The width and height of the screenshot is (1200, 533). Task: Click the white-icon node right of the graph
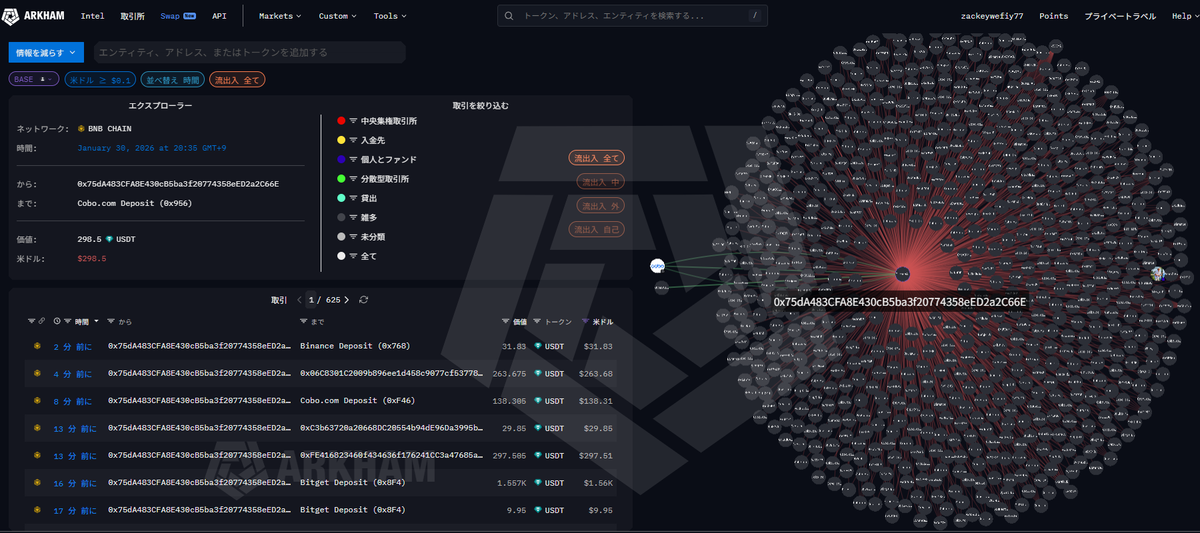click(x=1157, y=273)
